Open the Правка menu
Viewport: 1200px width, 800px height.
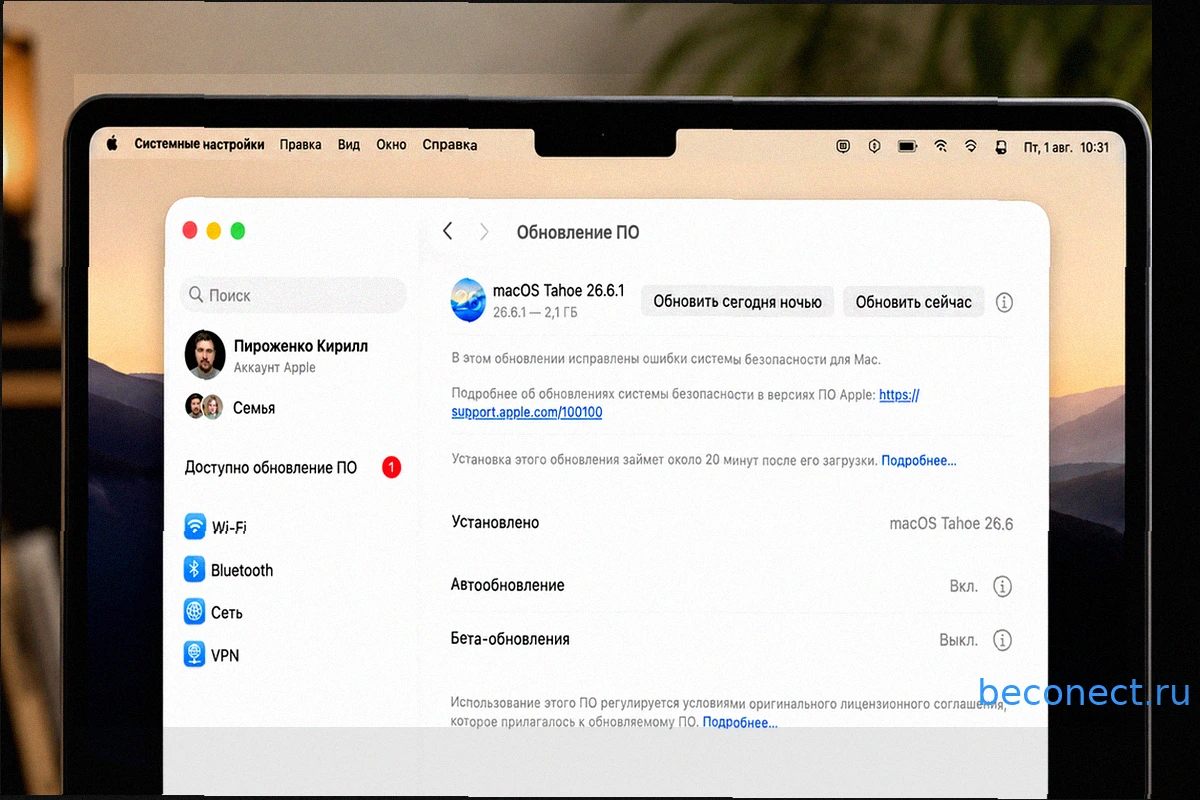coord(301,145)
